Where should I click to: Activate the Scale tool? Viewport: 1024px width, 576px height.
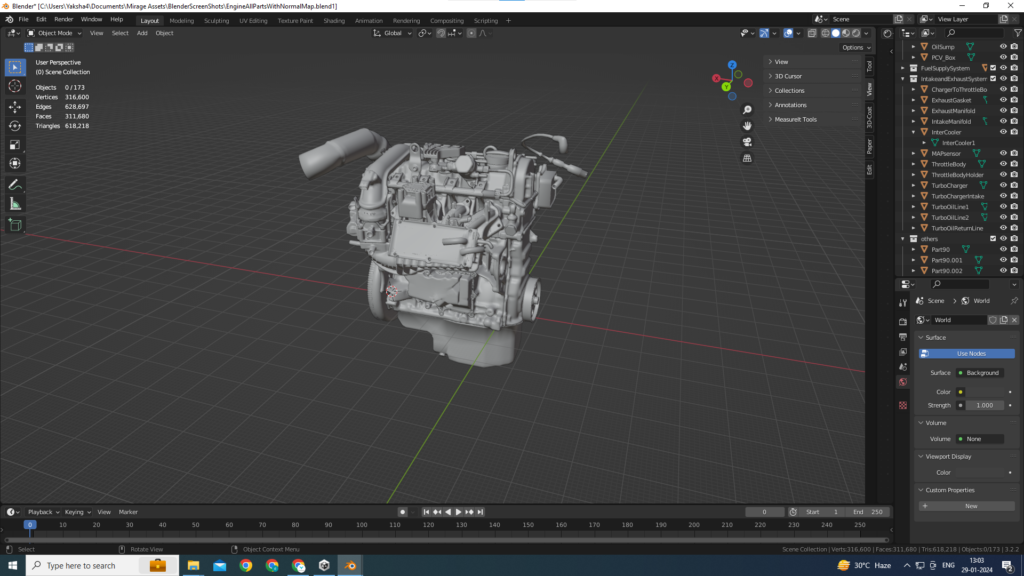pyautogui.click(x=13, y=145)
